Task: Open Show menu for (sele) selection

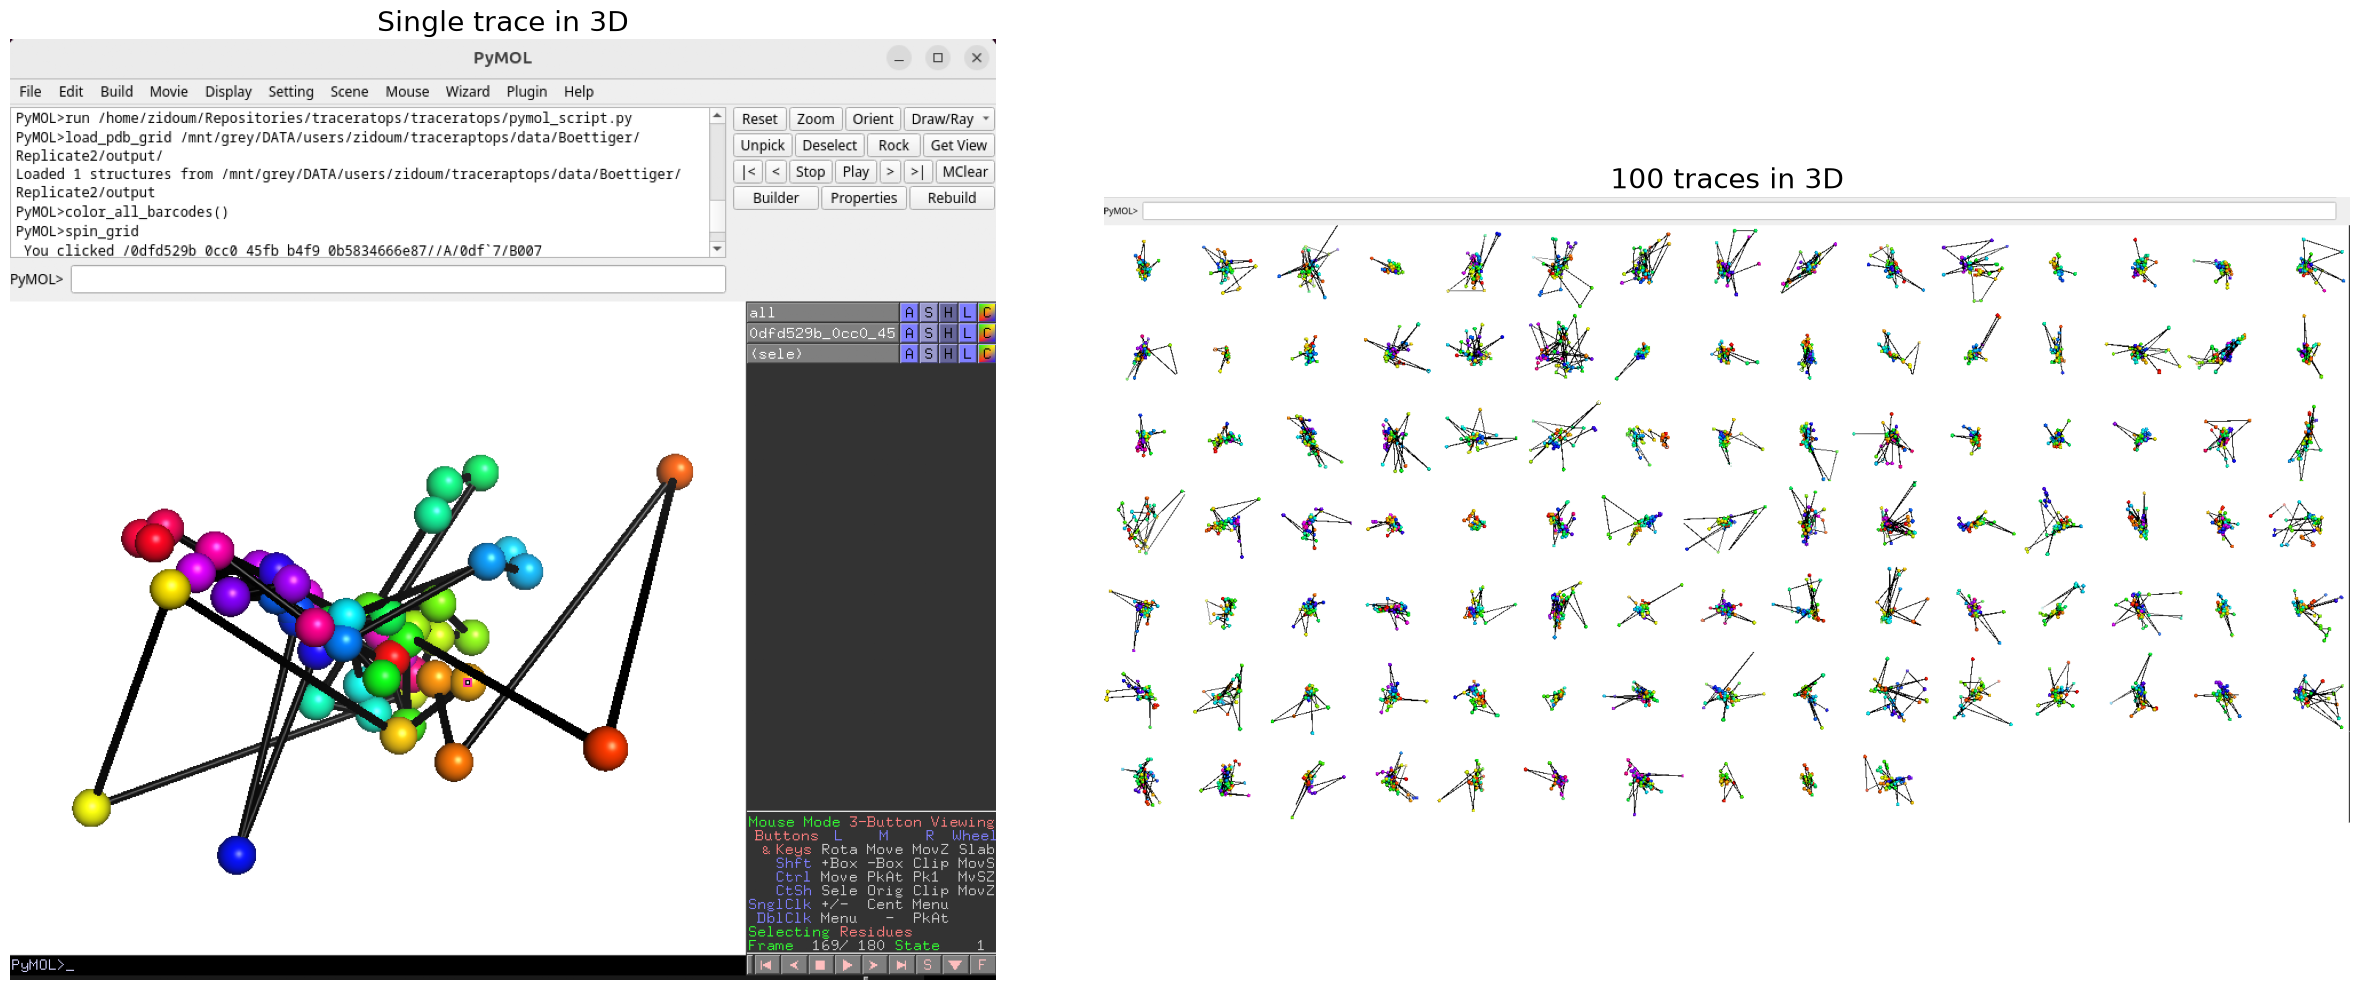Action: click(928, 354)
